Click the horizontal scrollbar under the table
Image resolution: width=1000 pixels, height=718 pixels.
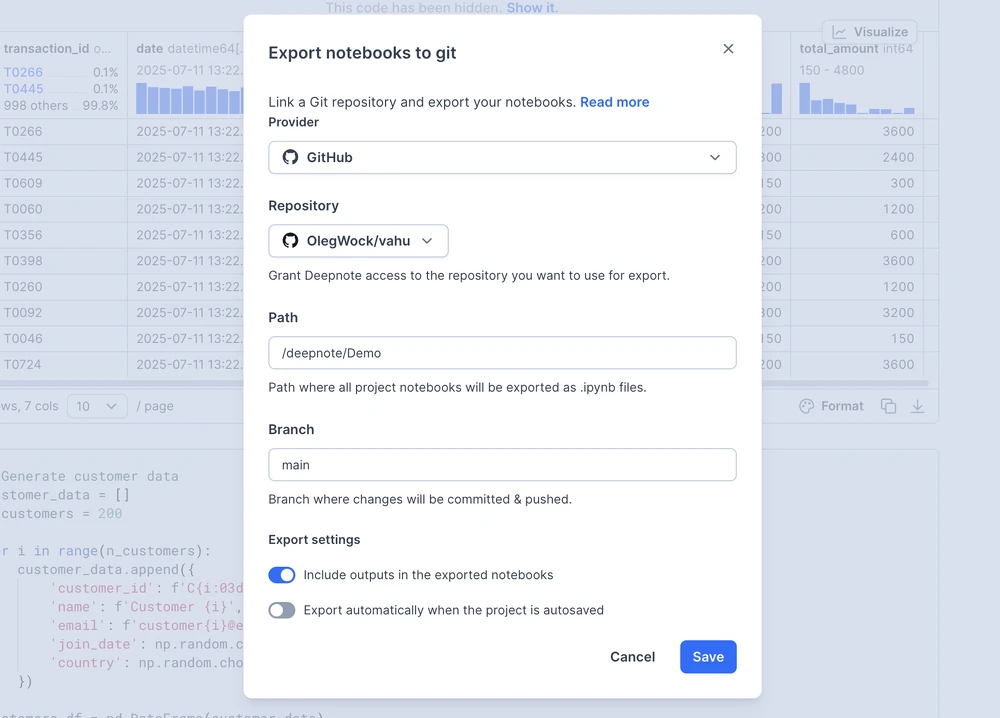click(845, 383)
